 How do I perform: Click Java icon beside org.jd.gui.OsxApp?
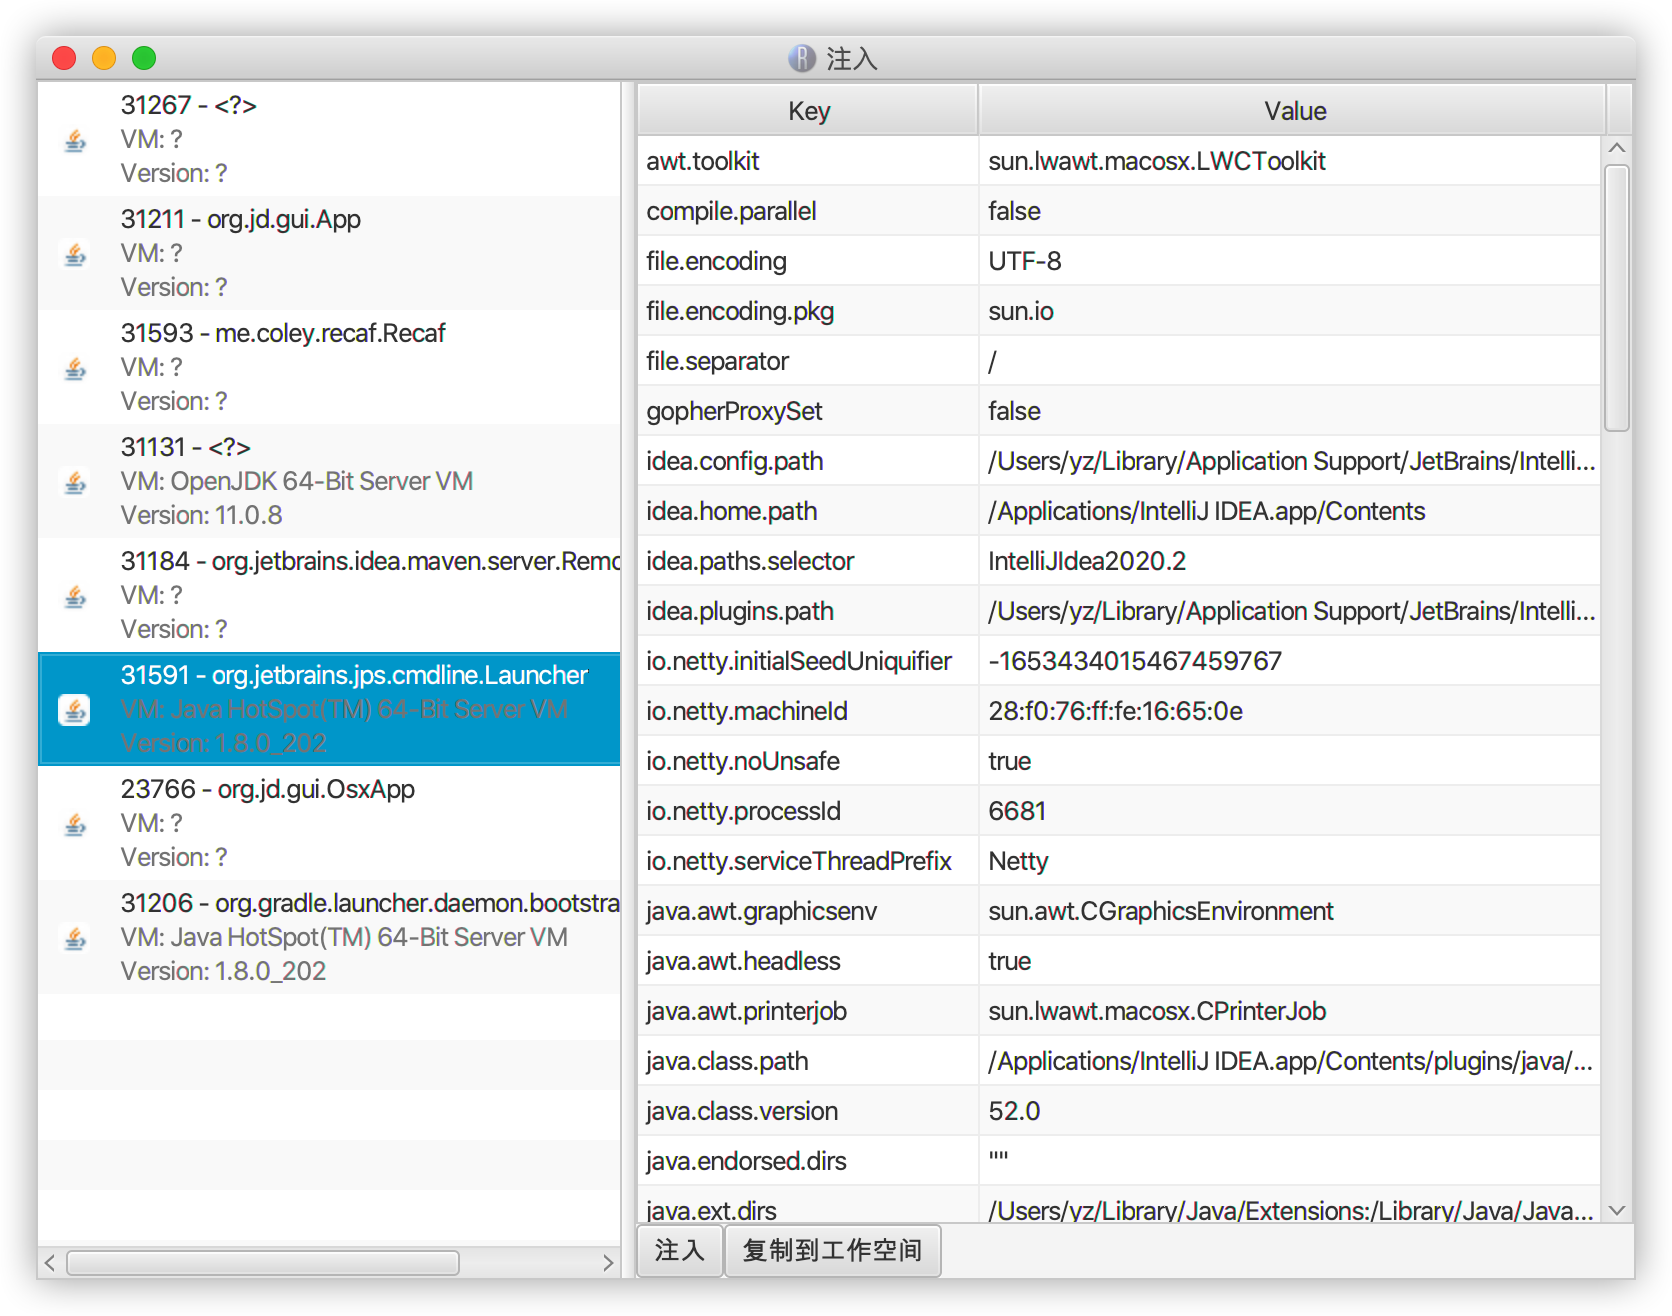(75, 824)
